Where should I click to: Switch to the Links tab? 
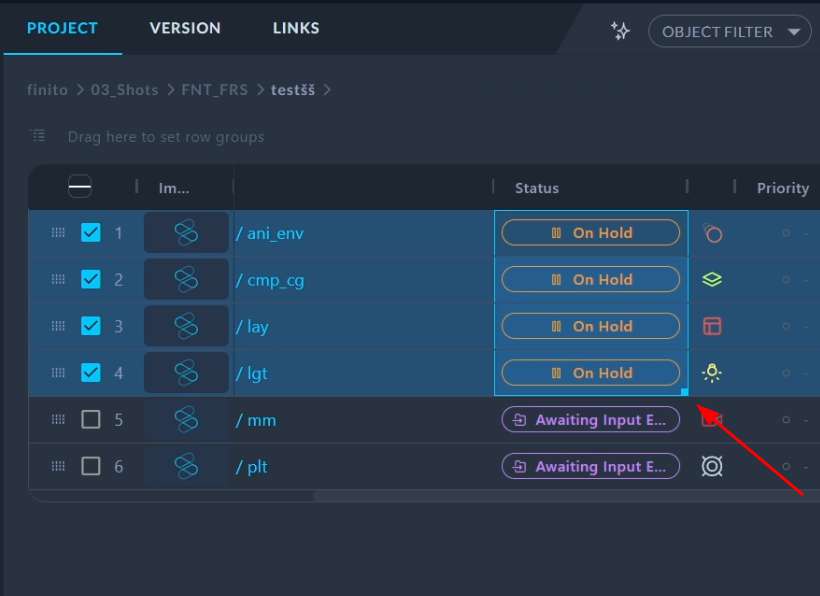296,28
